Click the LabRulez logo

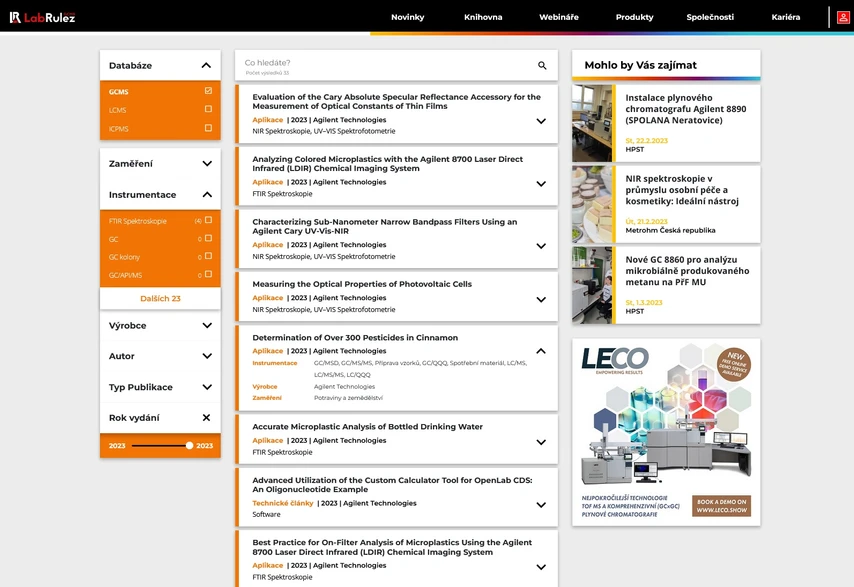pyautogui.click(x=42, y=17)
